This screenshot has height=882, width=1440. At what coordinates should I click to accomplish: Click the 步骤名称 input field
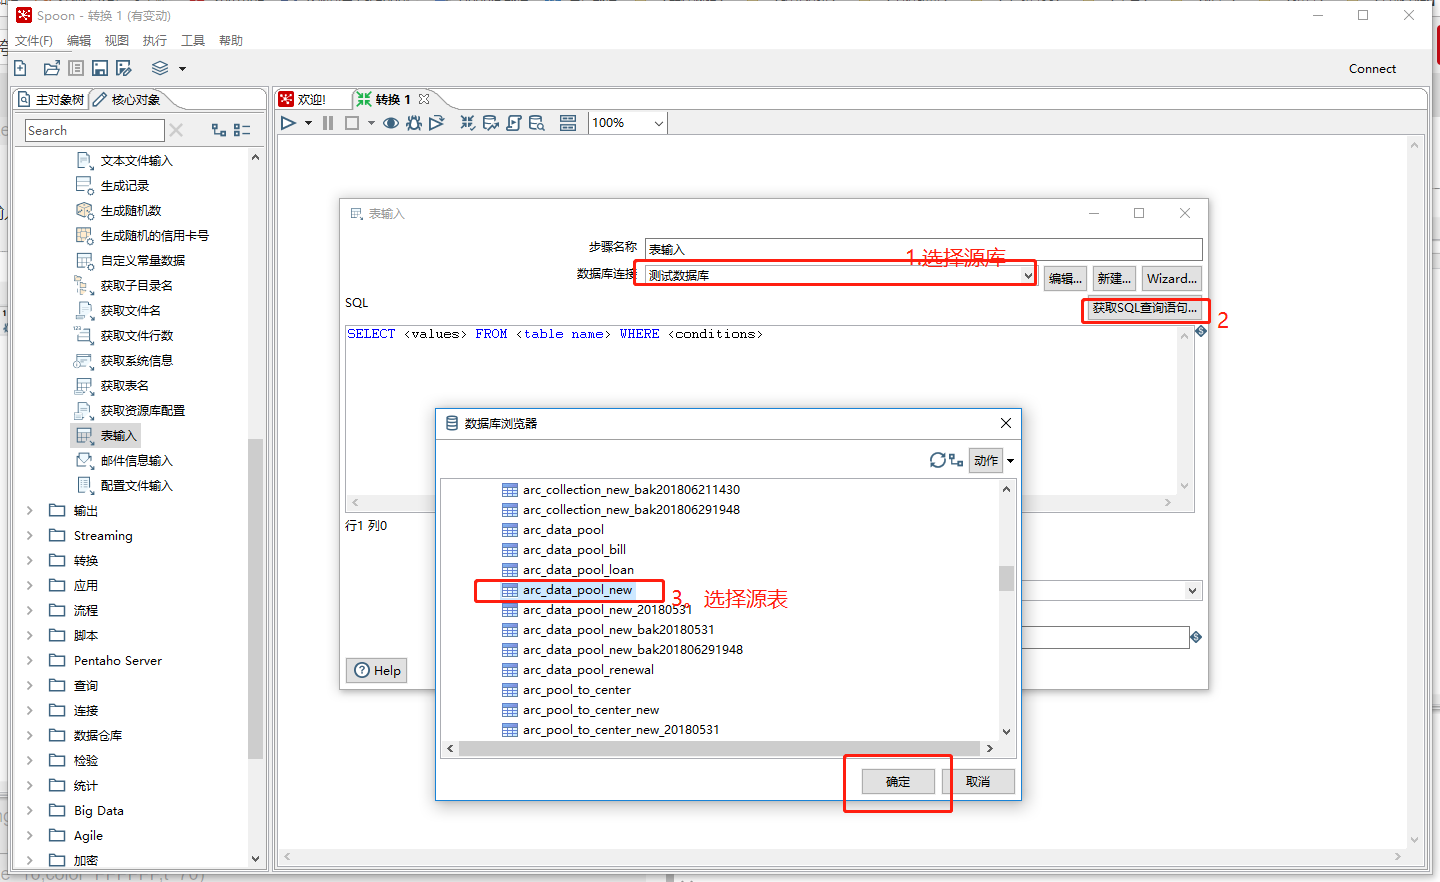923,249
